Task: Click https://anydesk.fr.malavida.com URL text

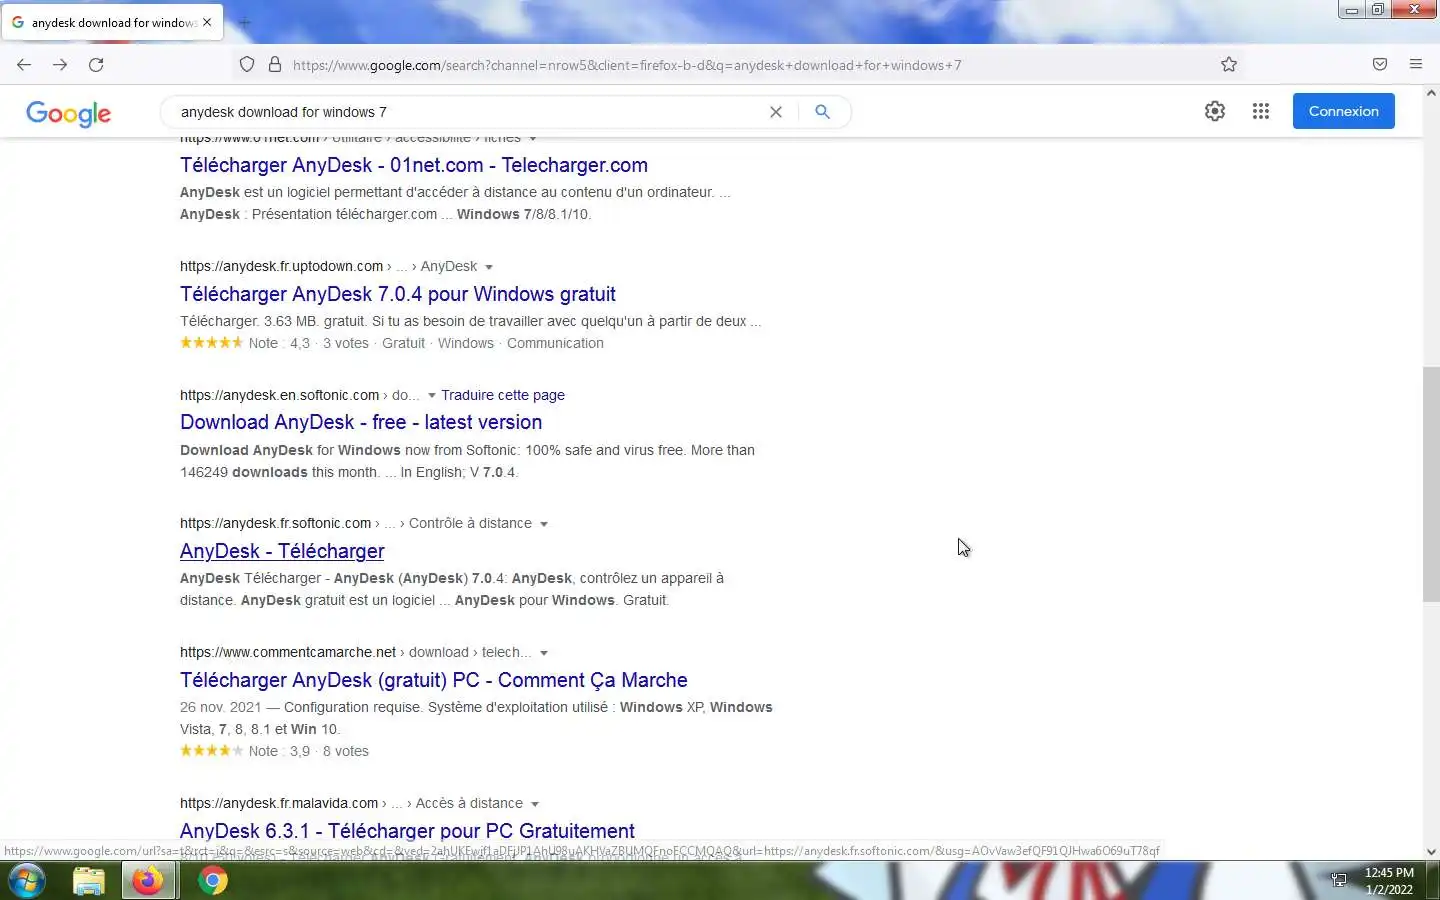Action: tap(279, 803)
